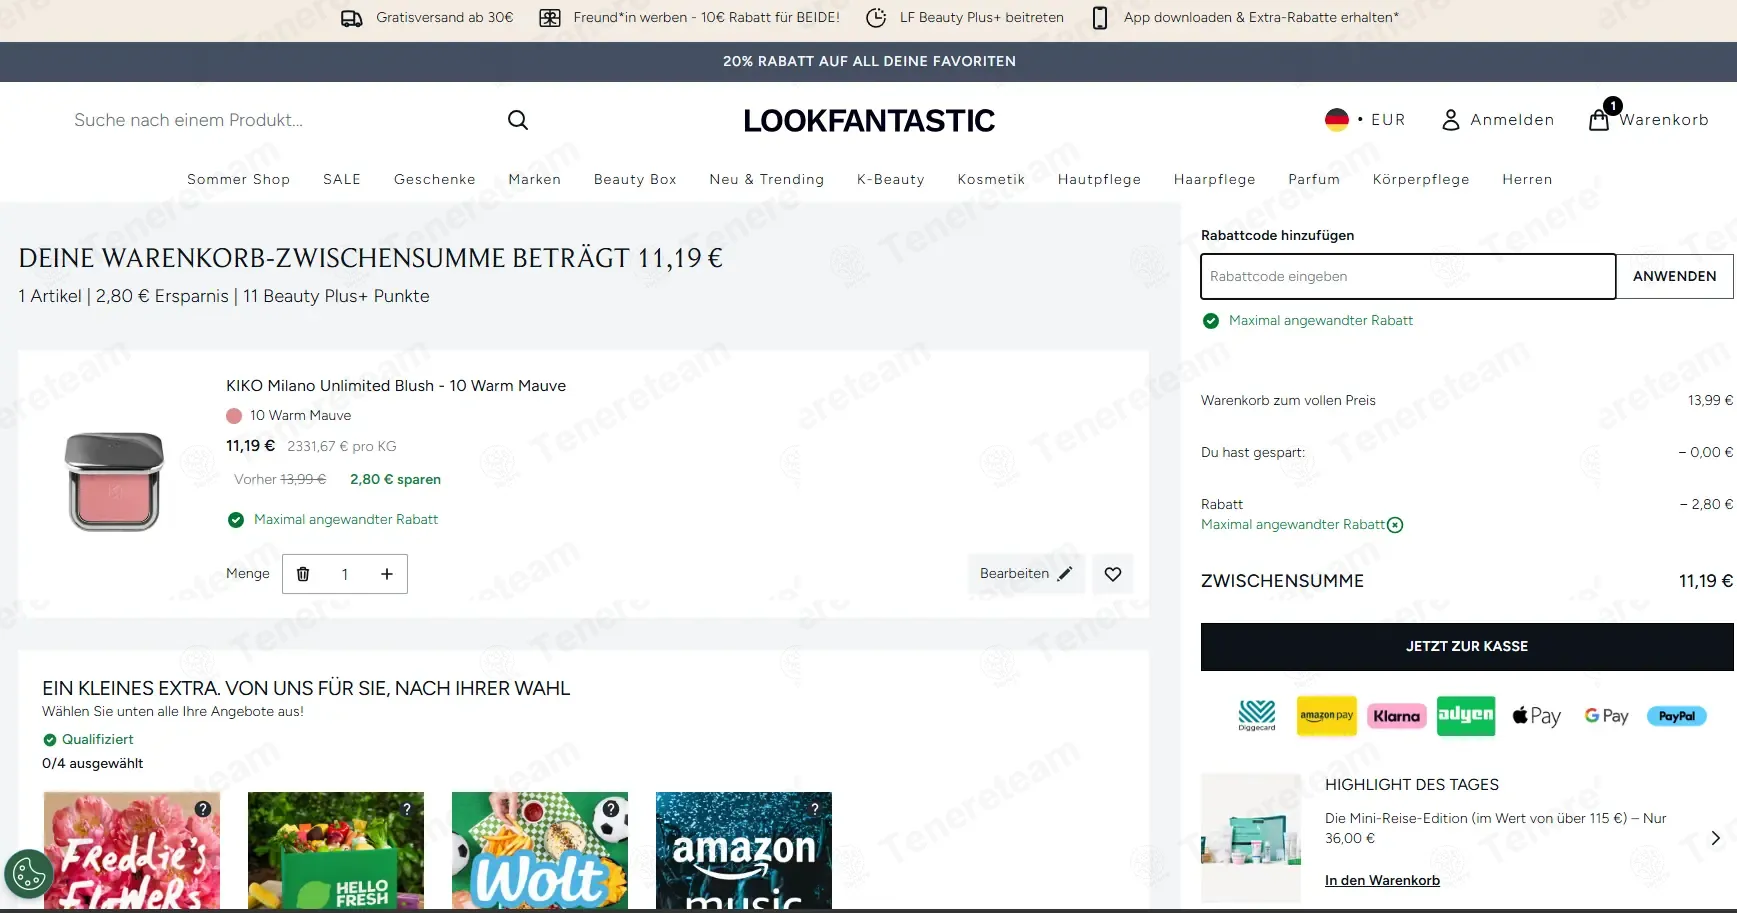Click the delivery truck Gratisversand icon

pyautogui.click(x=352, y=18)
